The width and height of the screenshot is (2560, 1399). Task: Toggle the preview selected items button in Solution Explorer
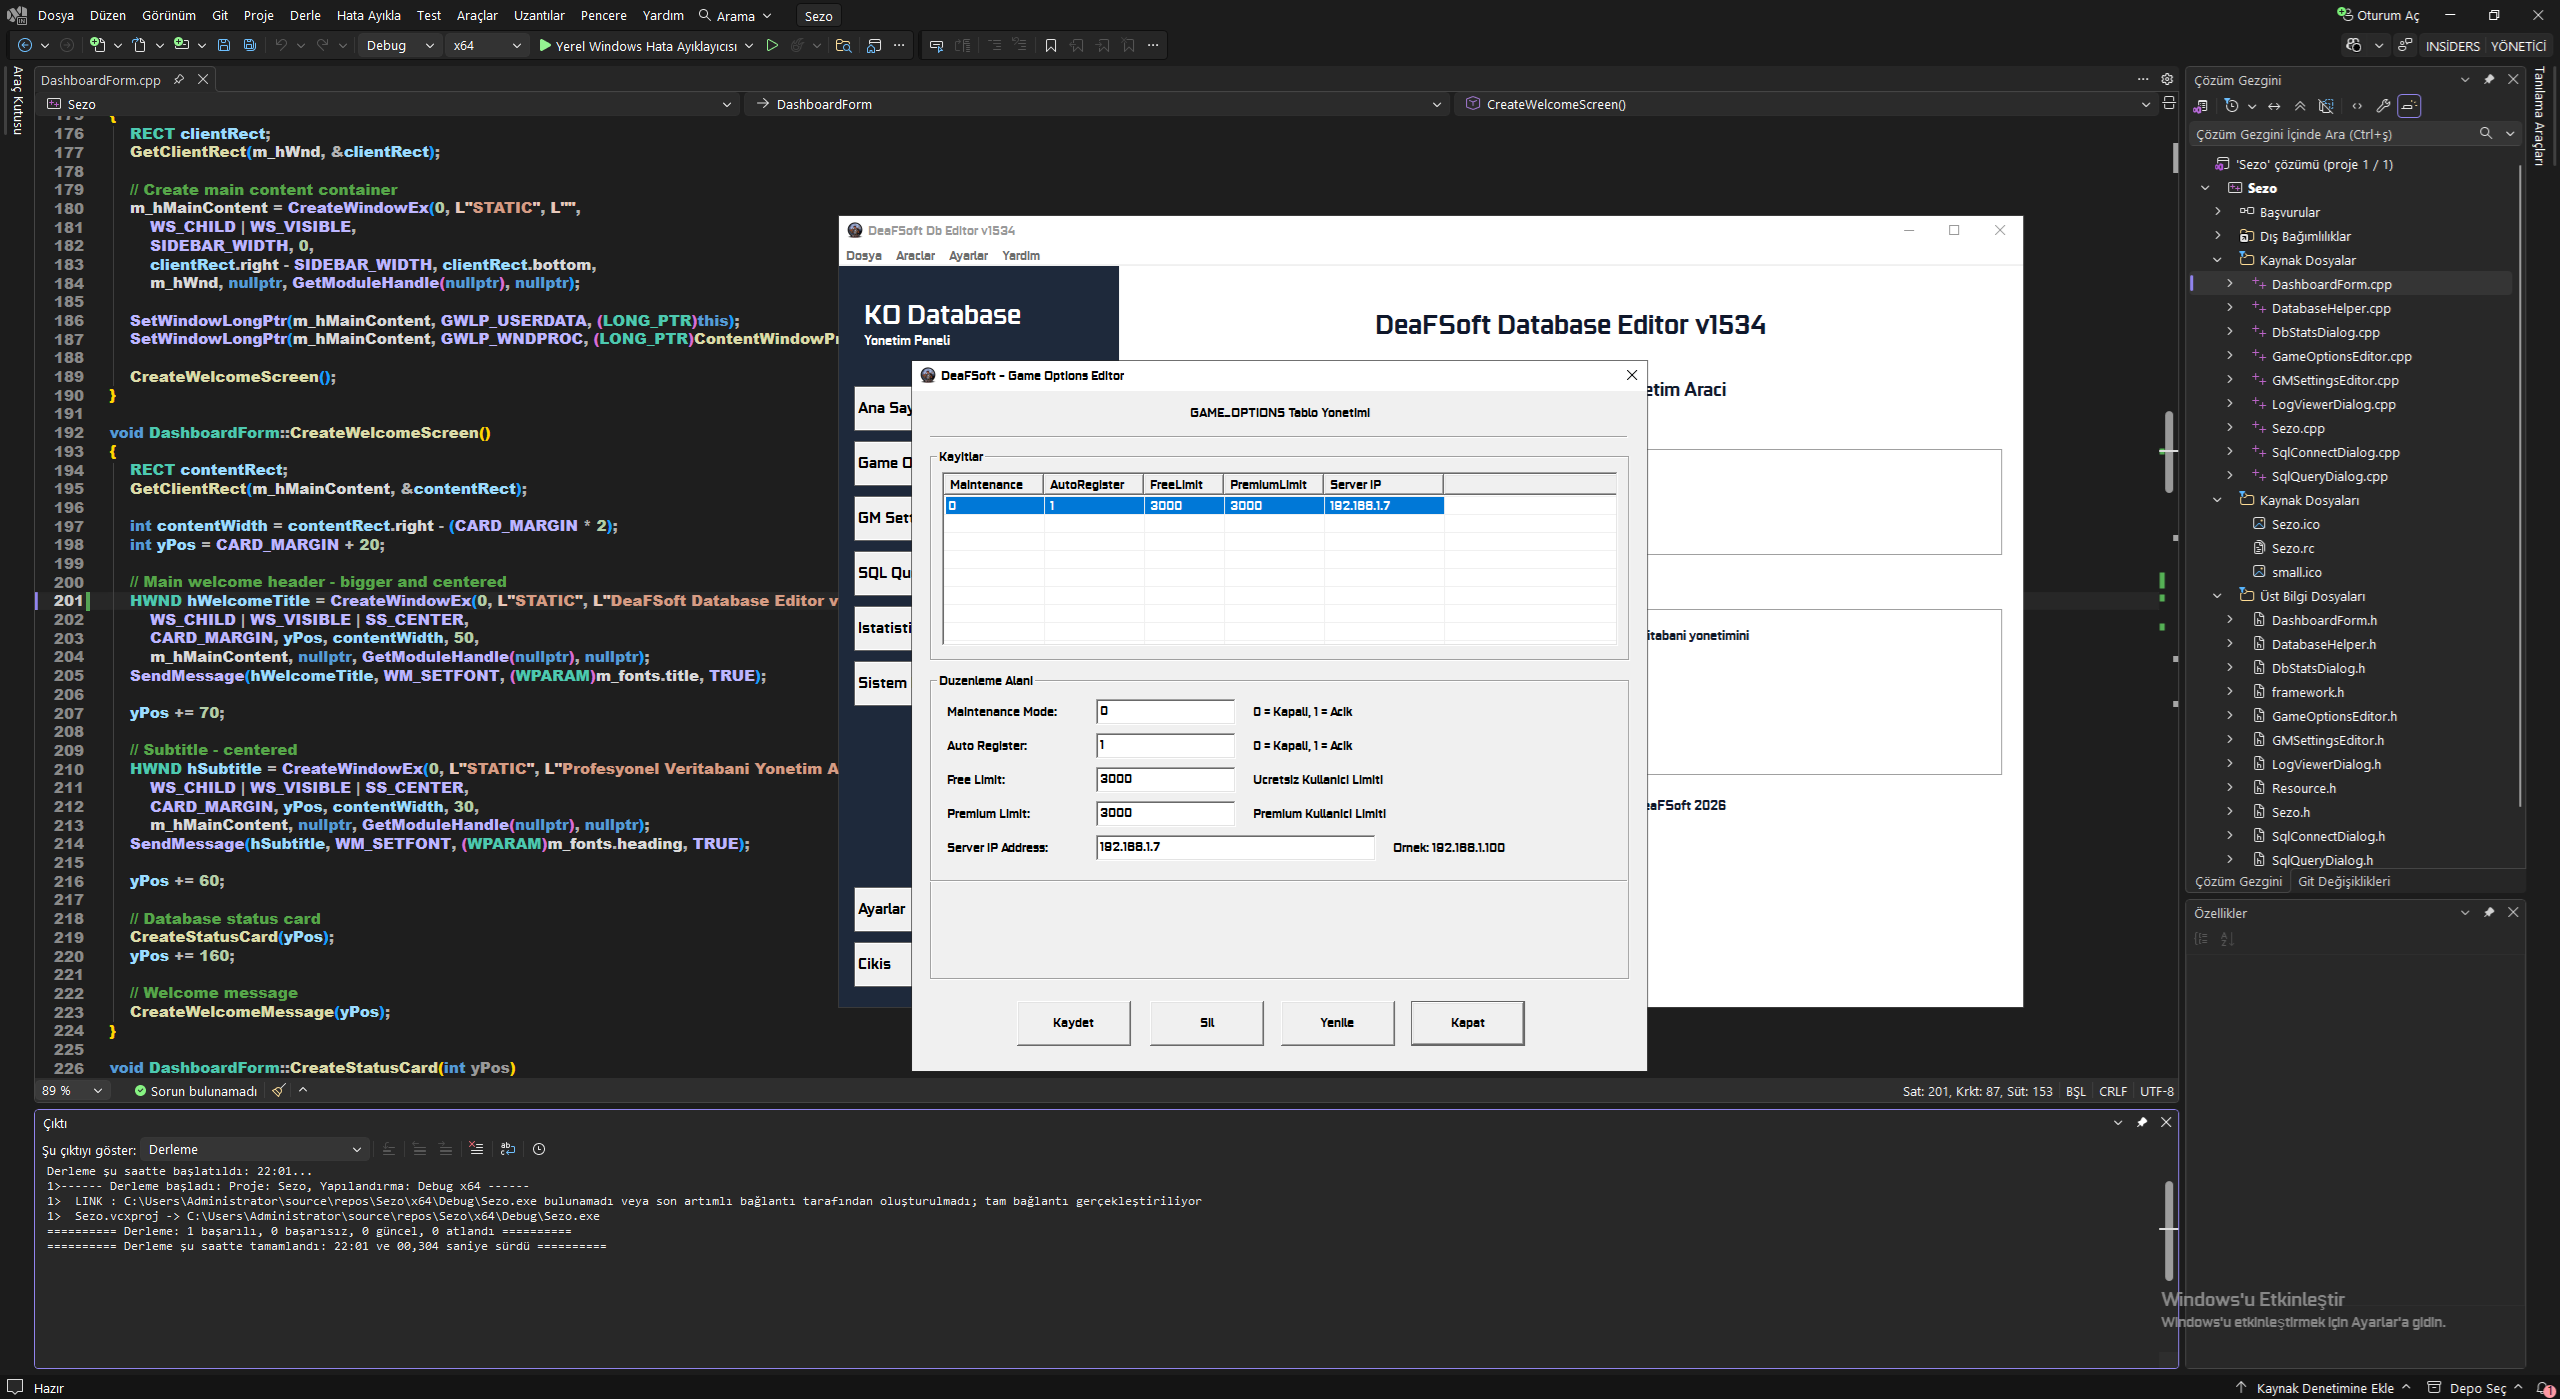pos(2410,106)
